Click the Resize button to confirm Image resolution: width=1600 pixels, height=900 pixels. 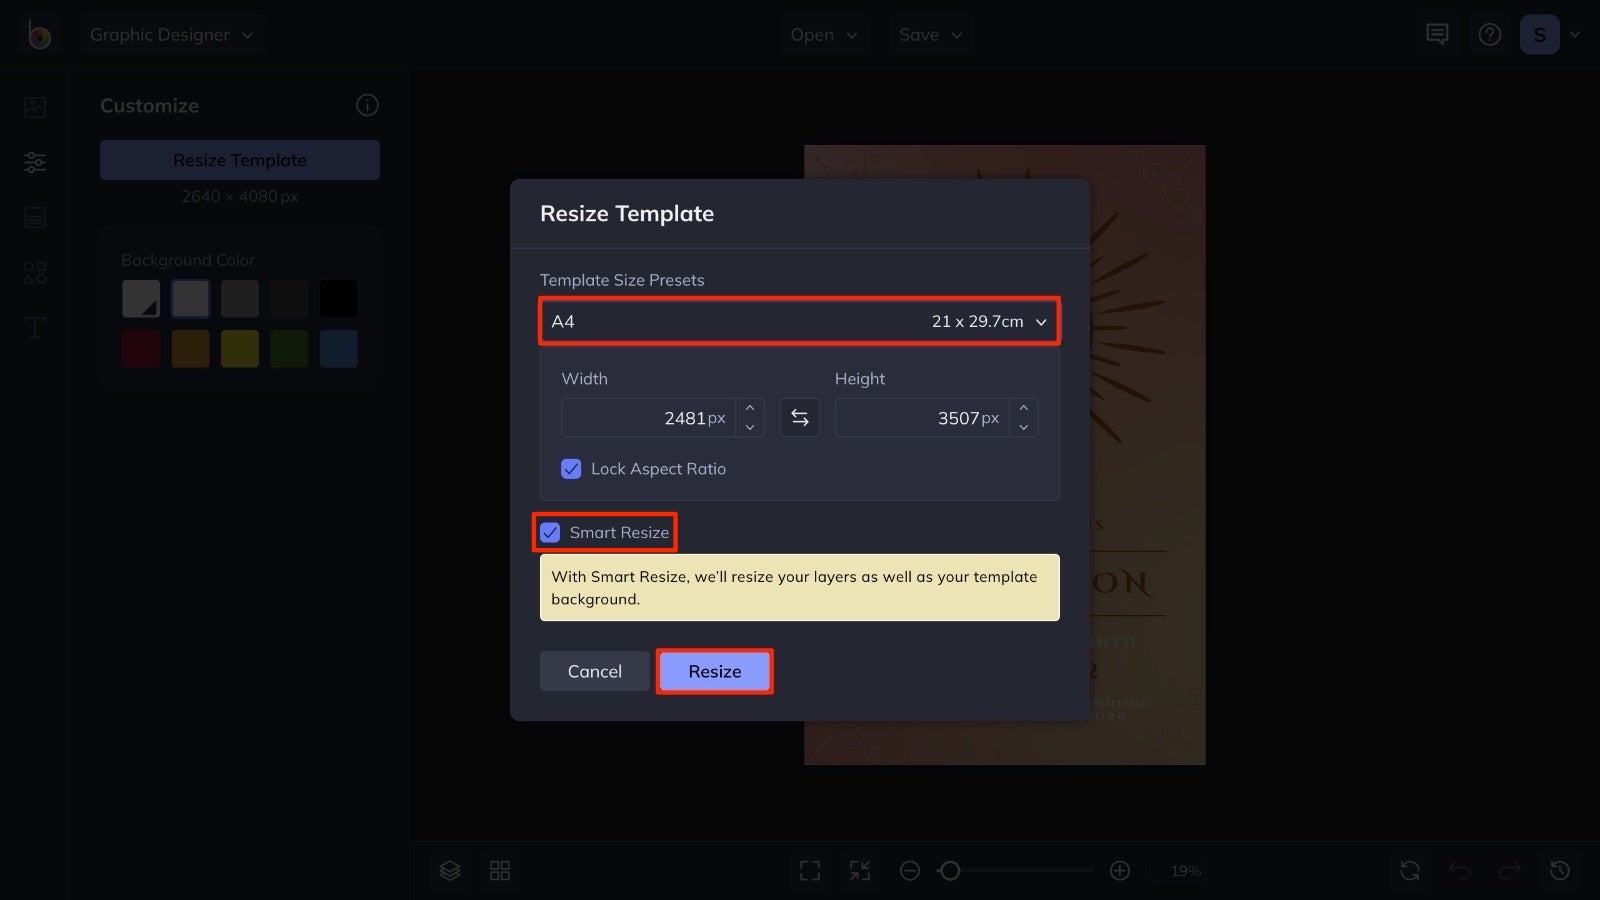(x=714, y=671)
